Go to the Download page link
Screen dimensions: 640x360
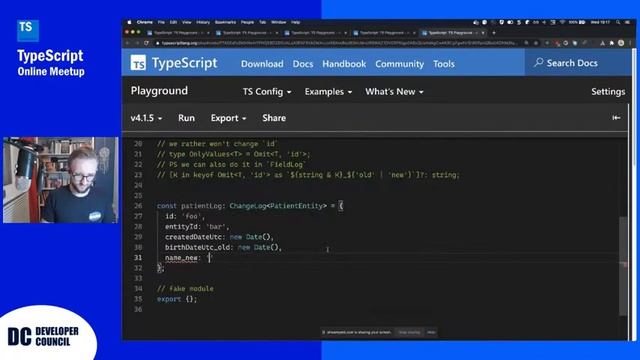(262, 64)
